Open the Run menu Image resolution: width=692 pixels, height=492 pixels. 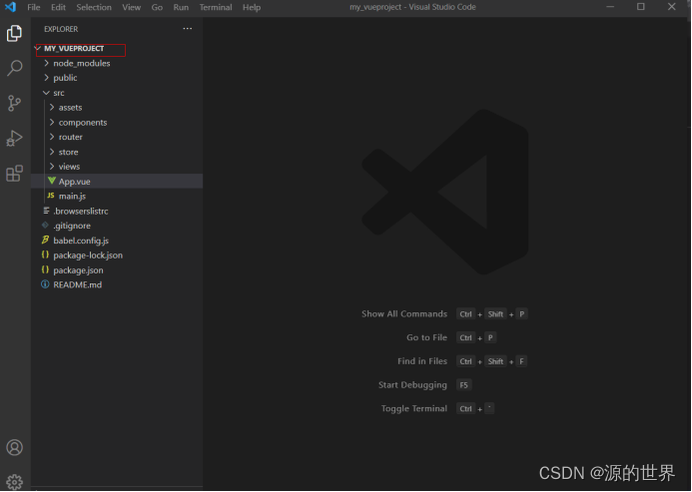(181, 8)
